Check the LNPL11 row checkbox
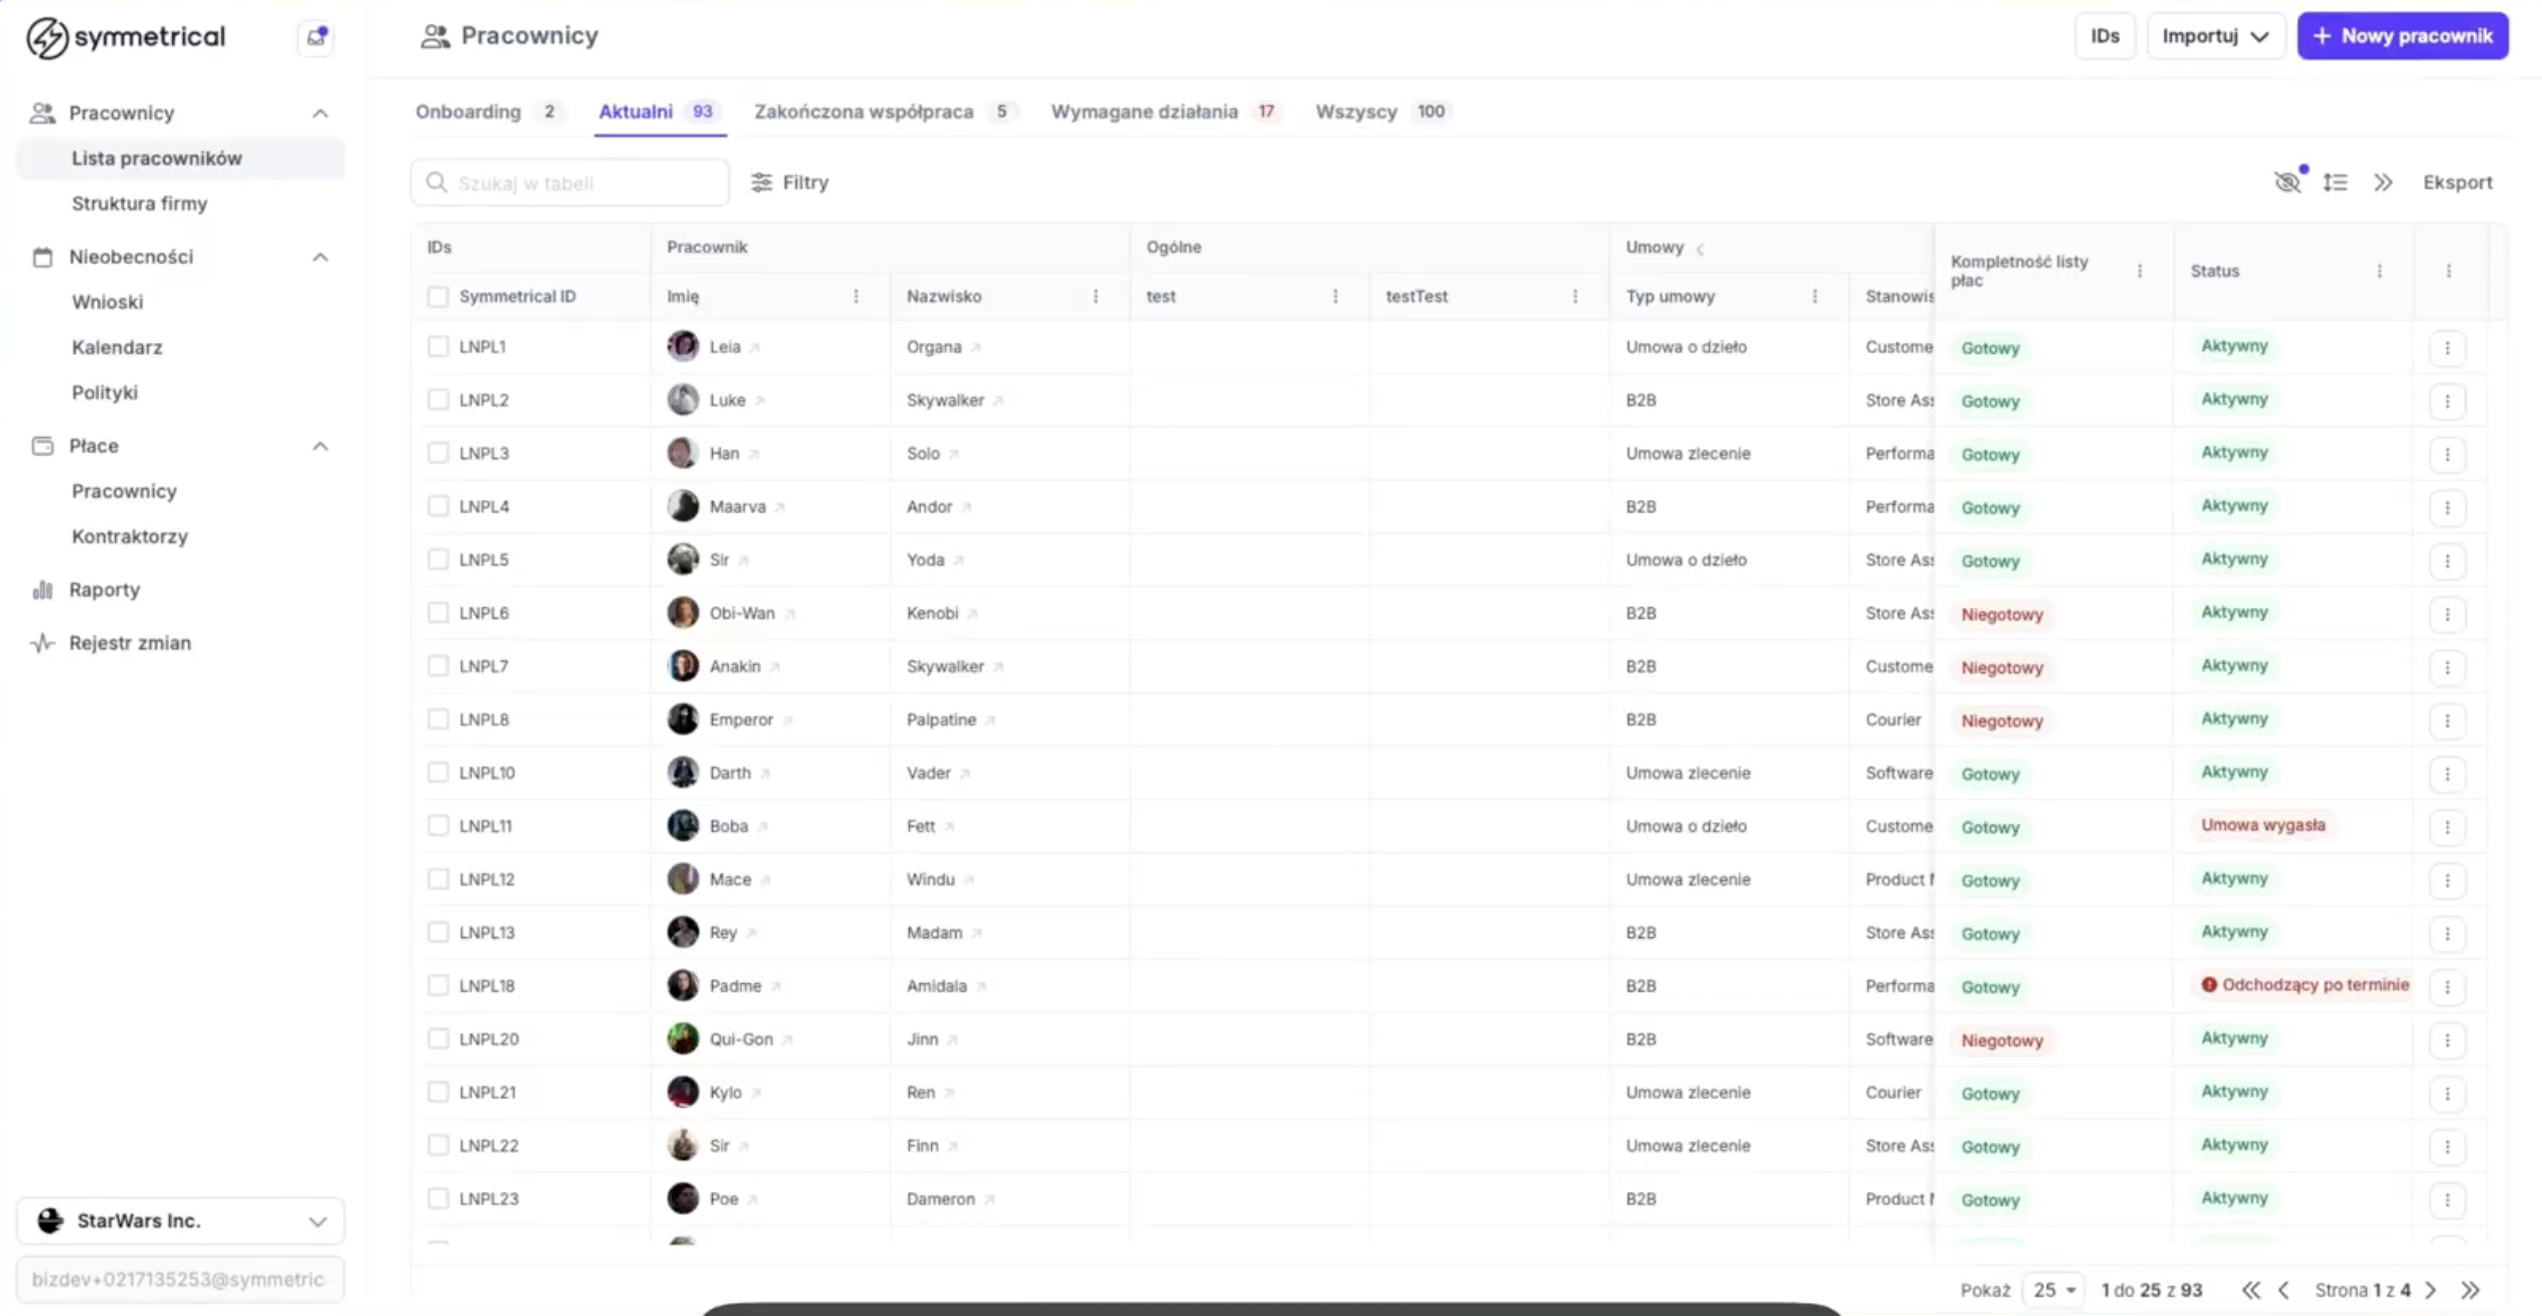 tap(438, 826)
